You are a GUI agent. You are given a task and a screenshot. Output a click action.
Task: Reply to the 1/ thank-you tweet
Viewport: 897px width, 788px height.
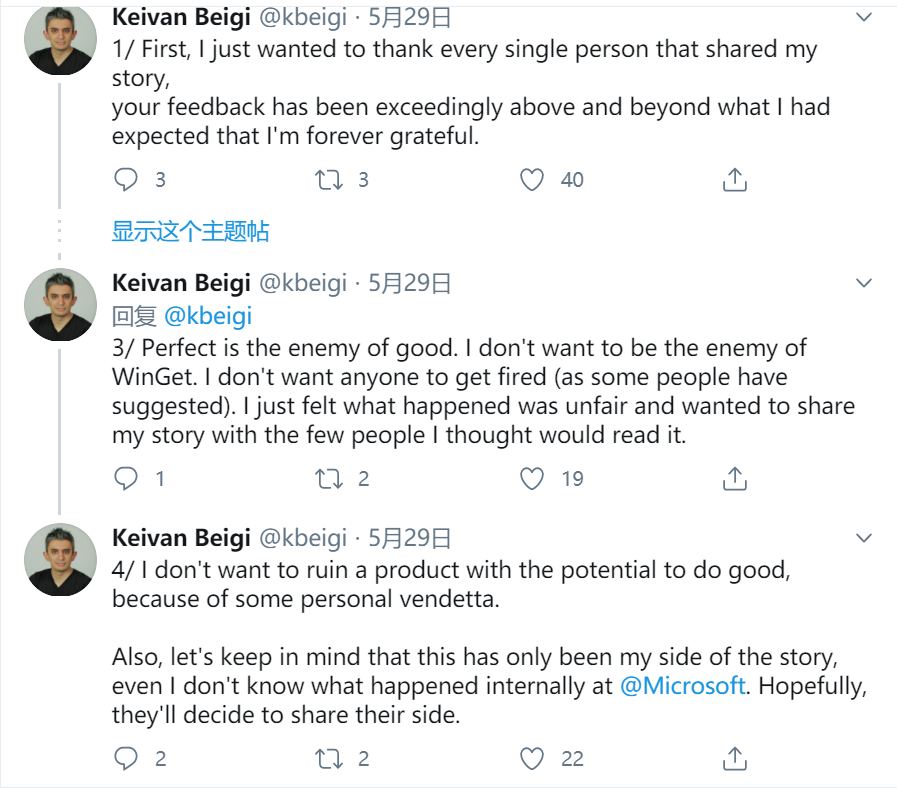point(126,180)
